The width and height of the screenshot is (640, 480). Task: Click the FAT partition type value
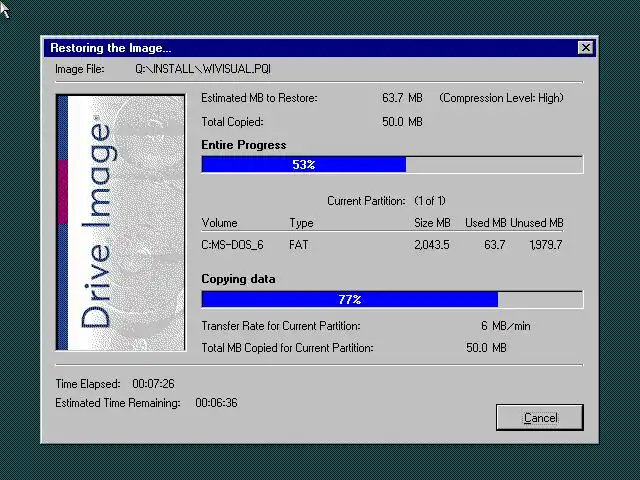[298, 245]
